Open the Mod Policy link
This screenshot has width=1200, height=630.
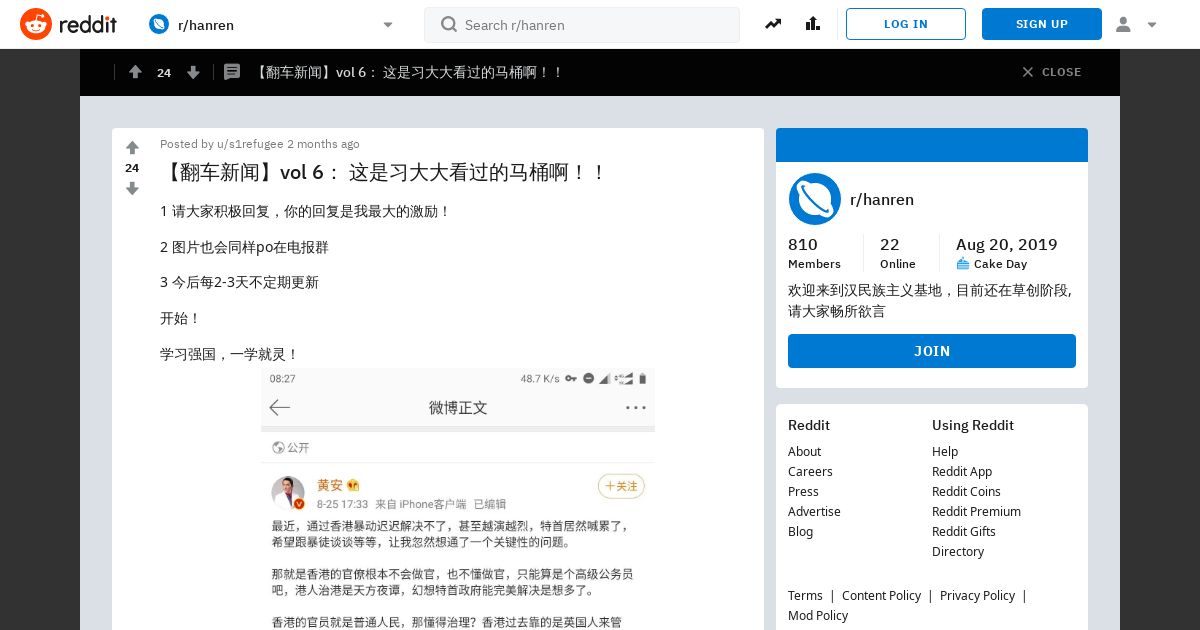818,615
